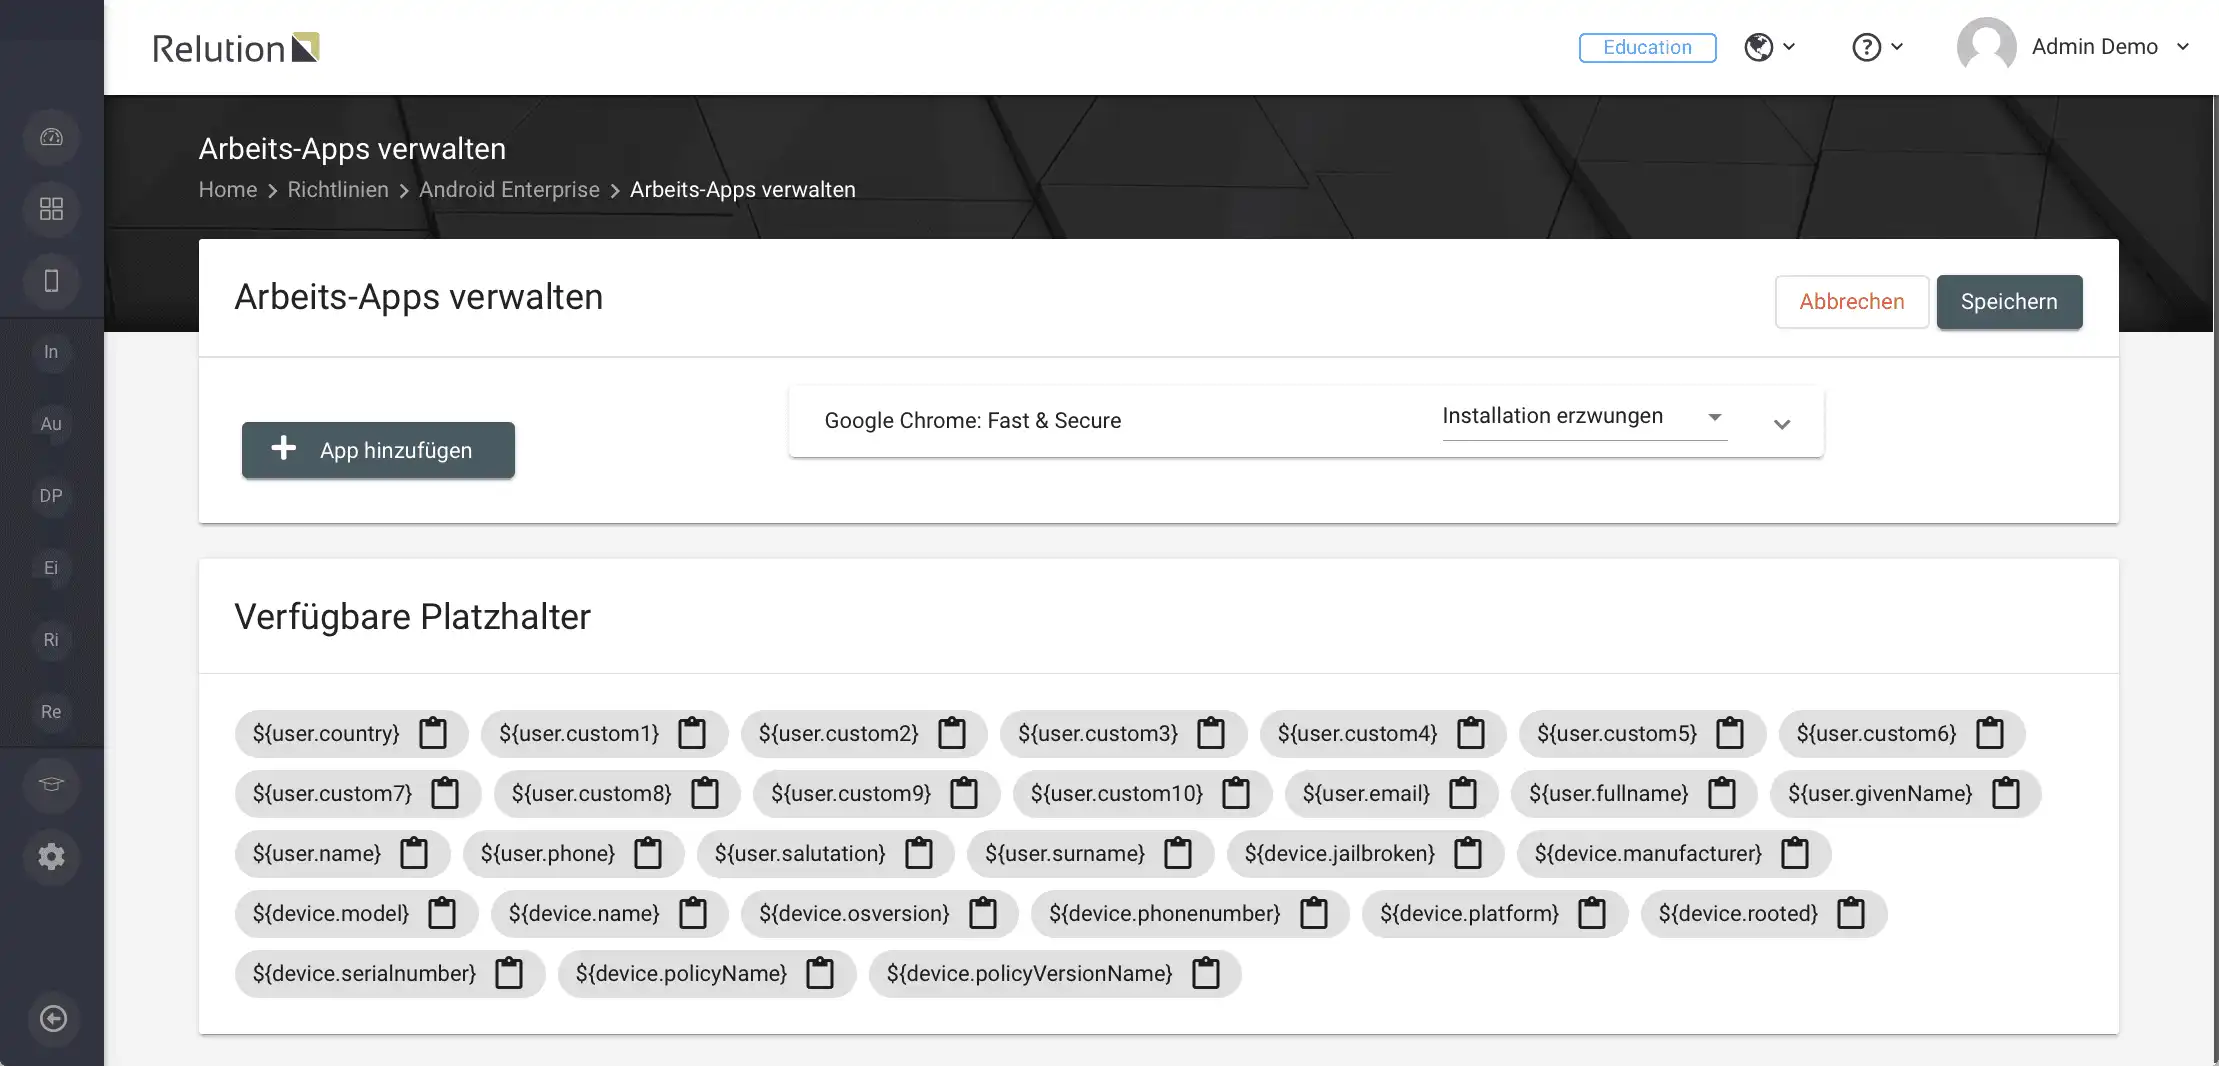
Task: Open the language globe dropdown
Action: click(1770, 47)
